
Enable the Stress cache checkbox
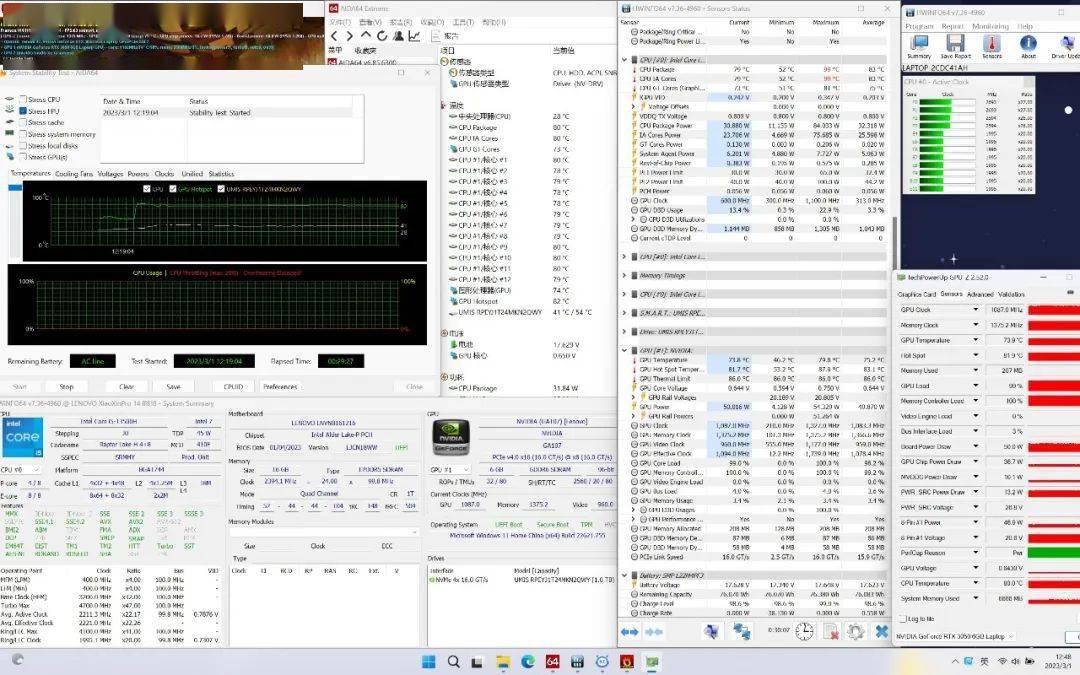[x=23, y=123]
